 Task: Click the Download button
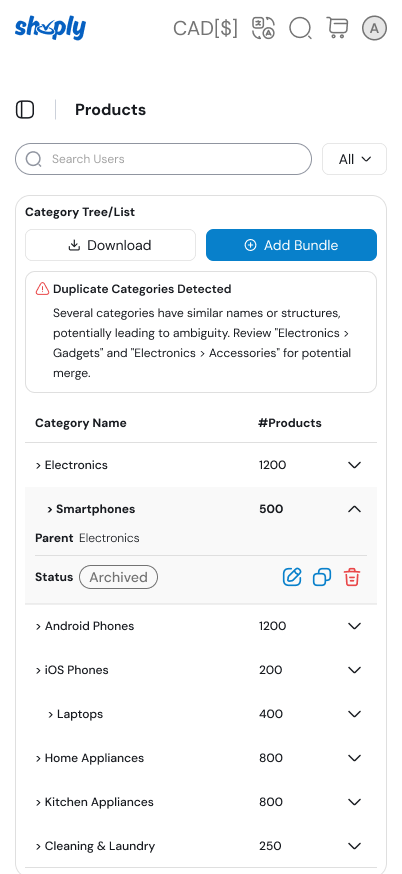point(110,245)
